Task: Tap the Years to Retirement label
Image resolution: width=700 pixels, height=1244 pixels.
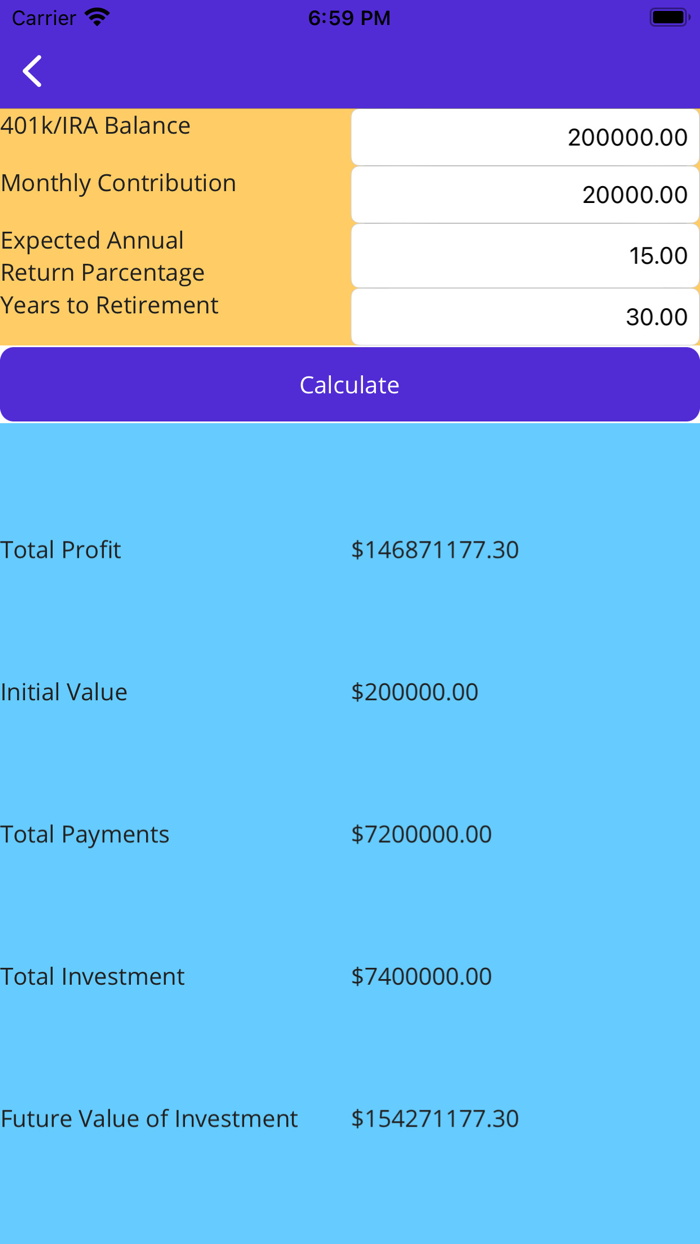Action: tap(110, 305)
